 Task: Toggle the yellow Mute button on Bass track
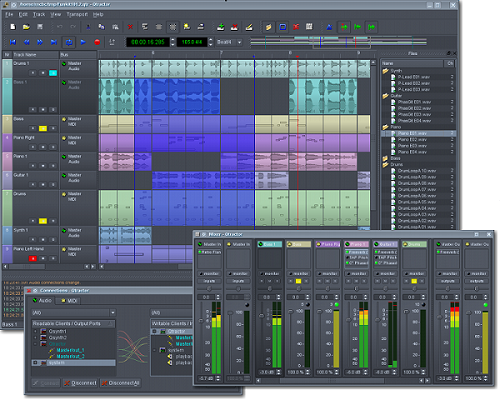(x=43, y=128)
